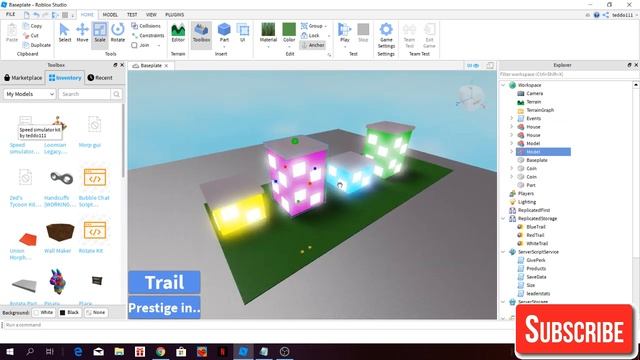Set Toolbox background to None
This screenshot has height=360, width=640.
point(96,313)
